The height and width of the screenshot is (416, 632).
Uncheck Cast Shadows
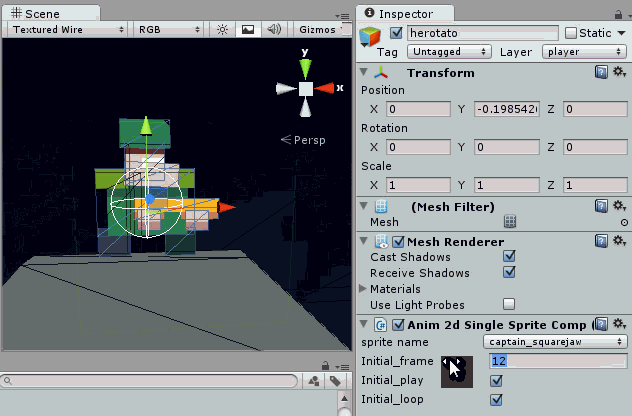click(509, 256)
